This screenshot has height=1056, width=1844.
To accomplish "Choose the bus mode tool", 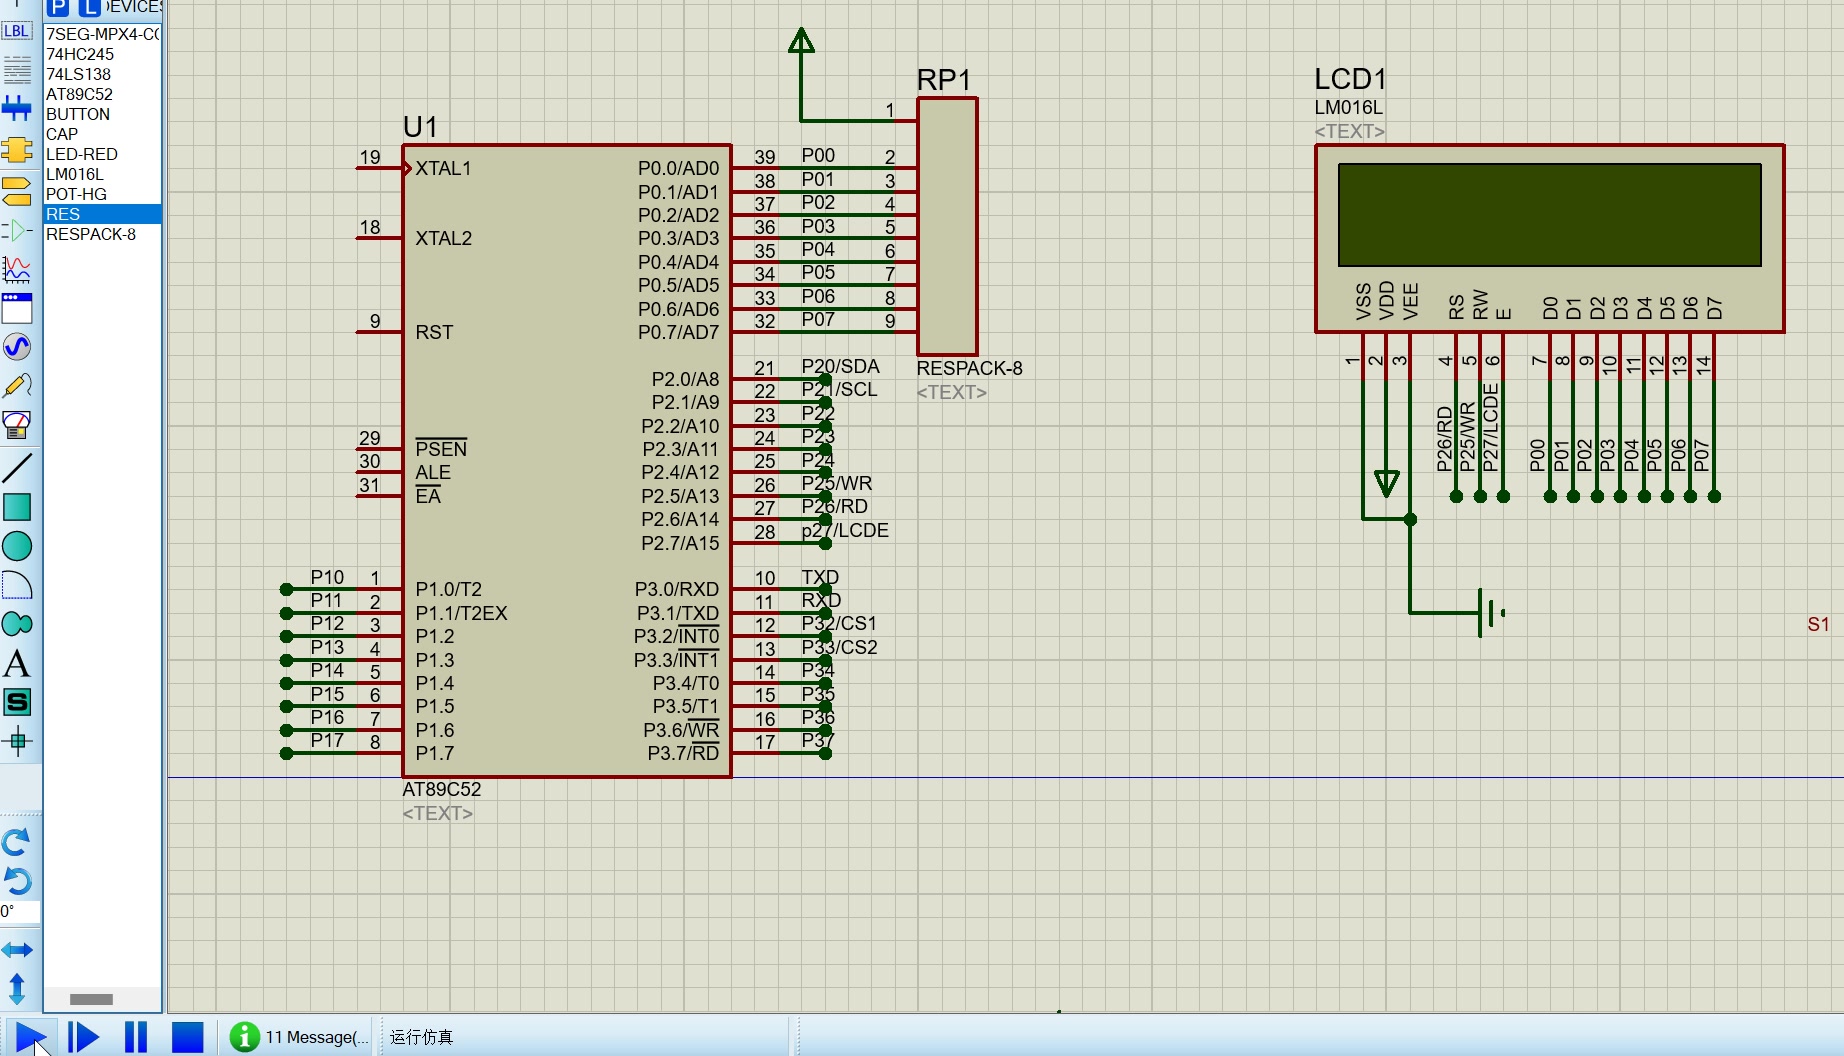I will click(17, 107).
